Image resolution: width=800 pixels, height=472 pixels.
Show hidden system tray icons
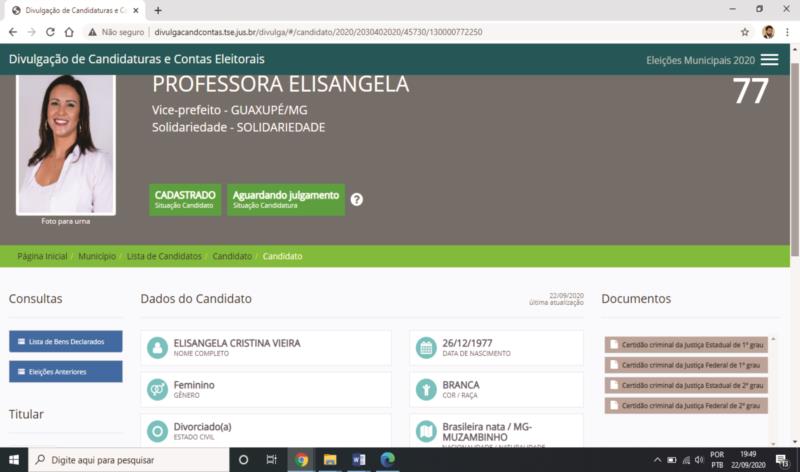pos(658,460)
